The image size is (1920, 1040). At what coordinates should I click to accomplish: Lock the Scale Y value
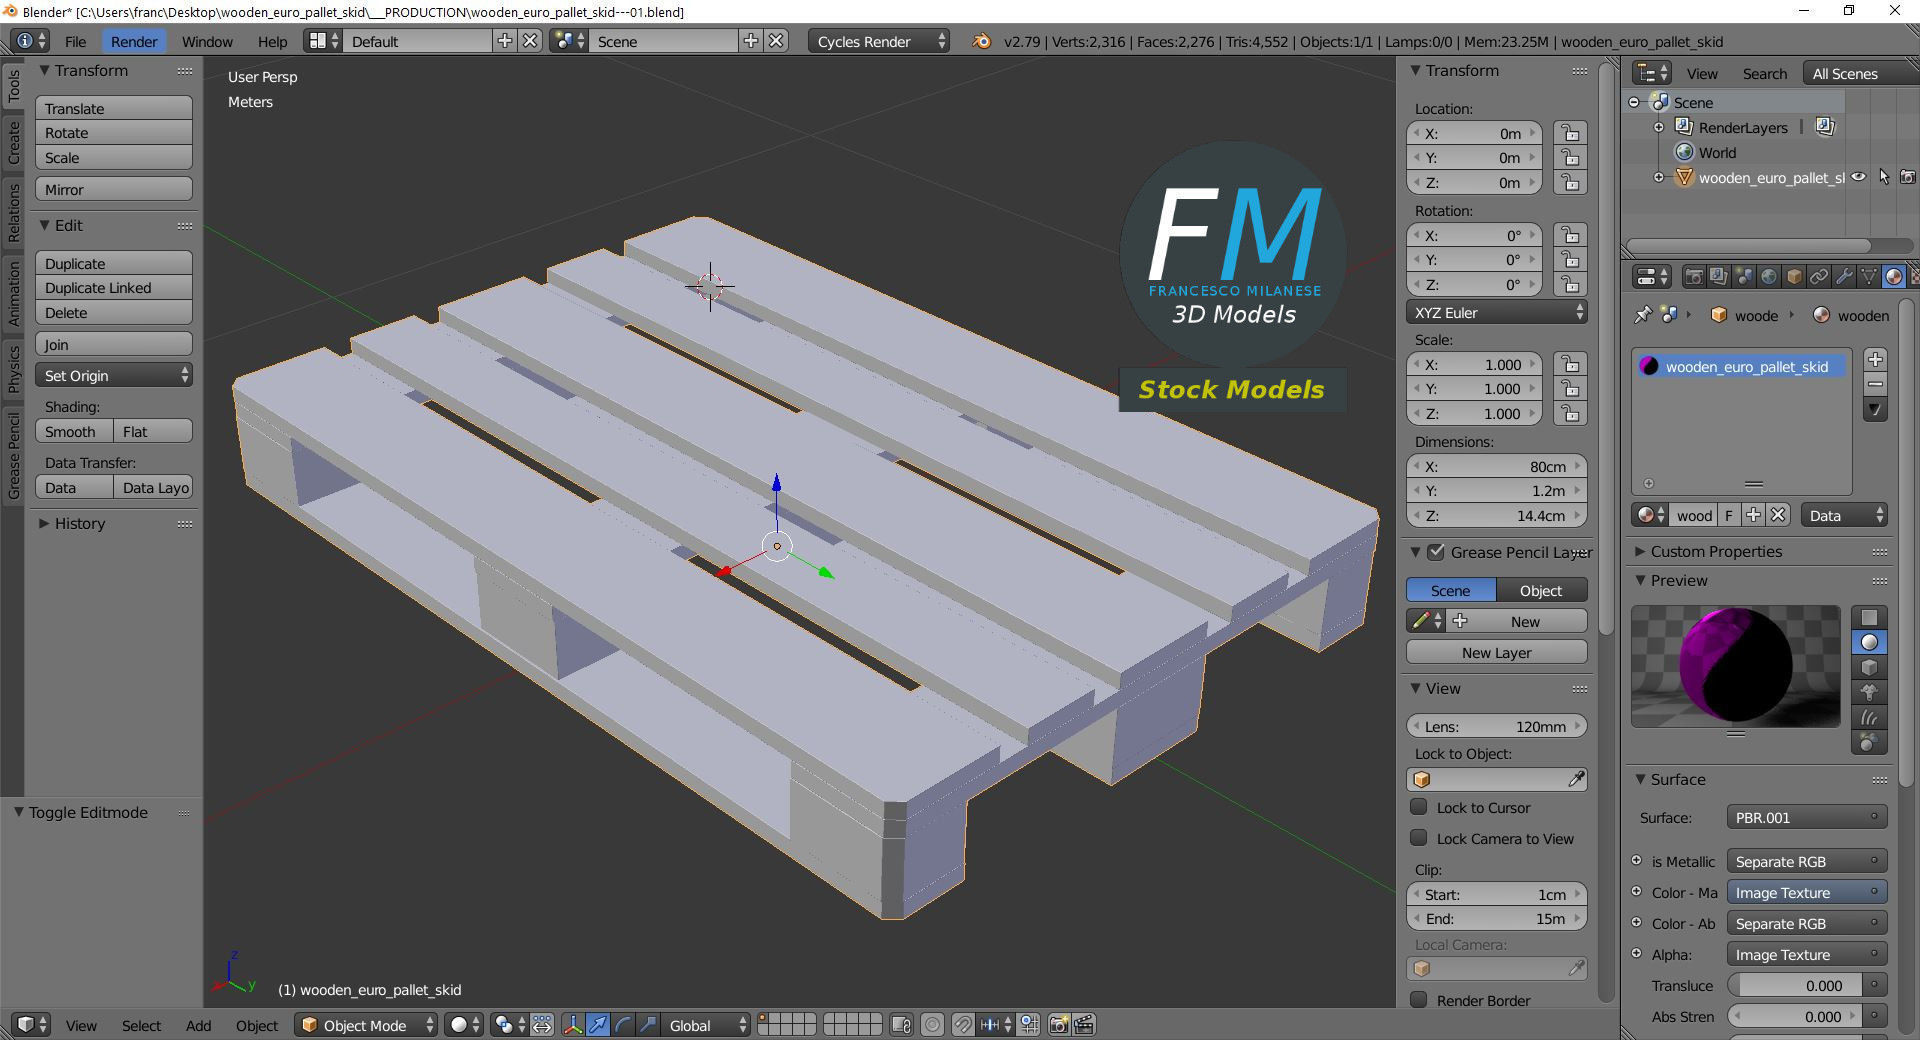tap(1571, 389)
